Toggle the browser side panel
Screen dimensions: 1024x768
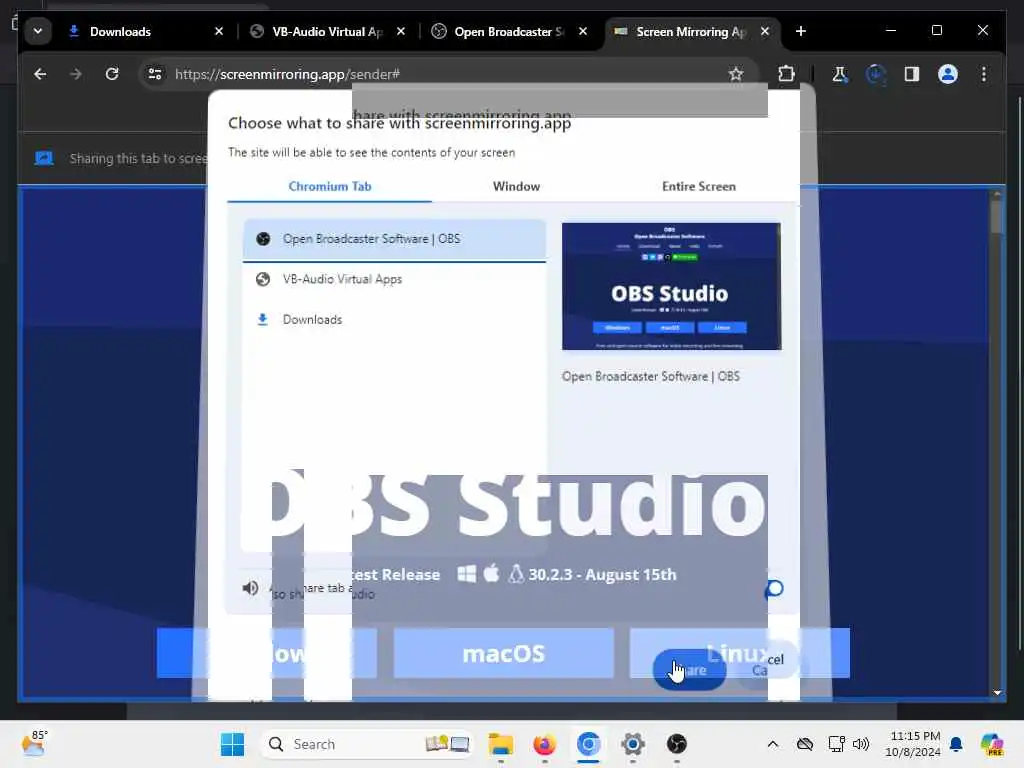912,74
